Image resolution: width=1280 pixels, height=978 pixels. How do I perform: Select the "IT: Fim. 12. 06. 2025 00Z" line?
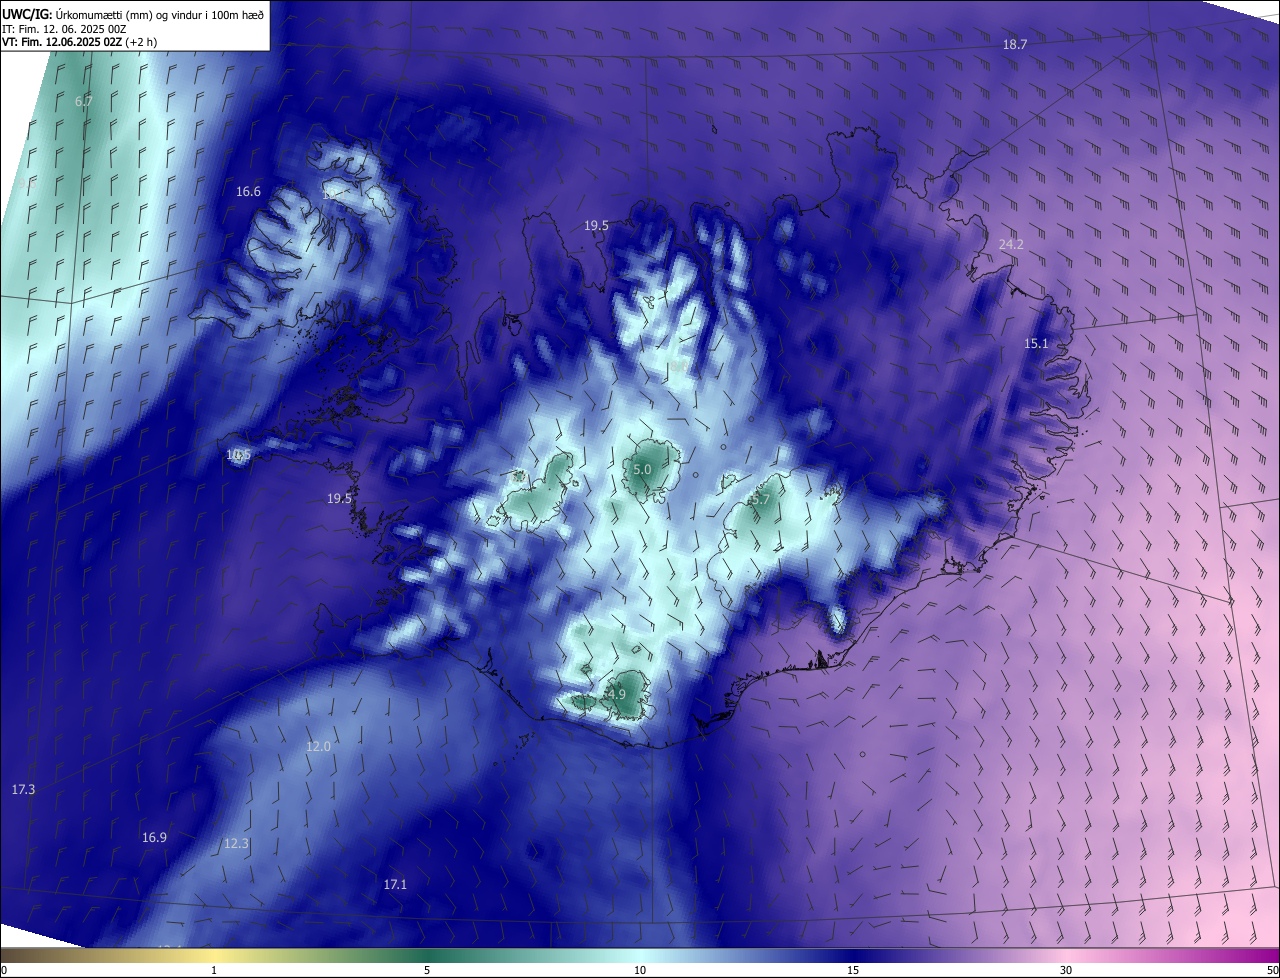(64, 28)
